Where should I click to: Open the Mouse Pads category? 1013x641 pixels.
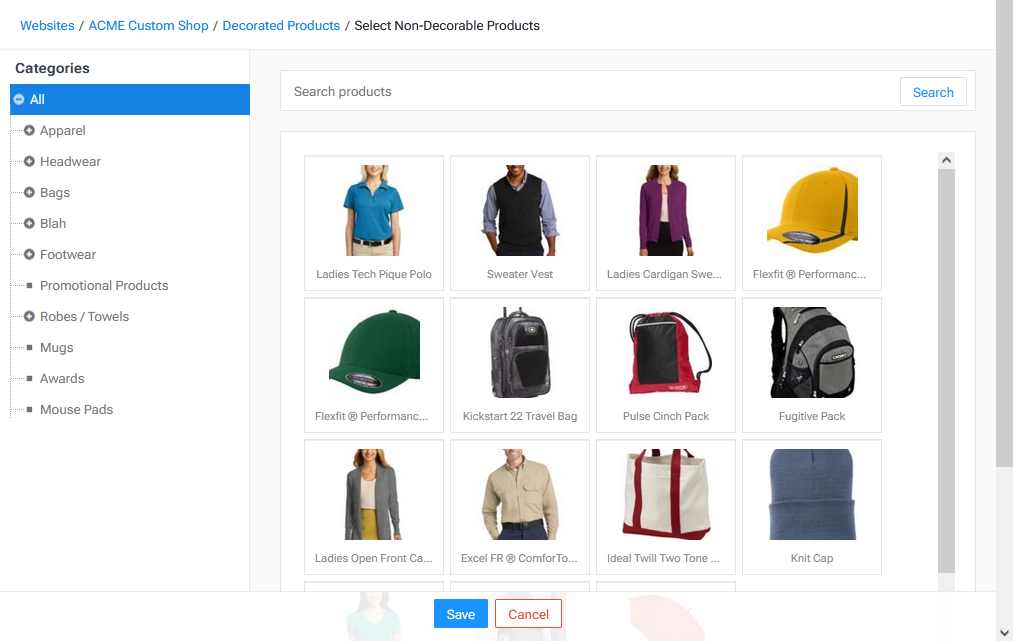76,410
